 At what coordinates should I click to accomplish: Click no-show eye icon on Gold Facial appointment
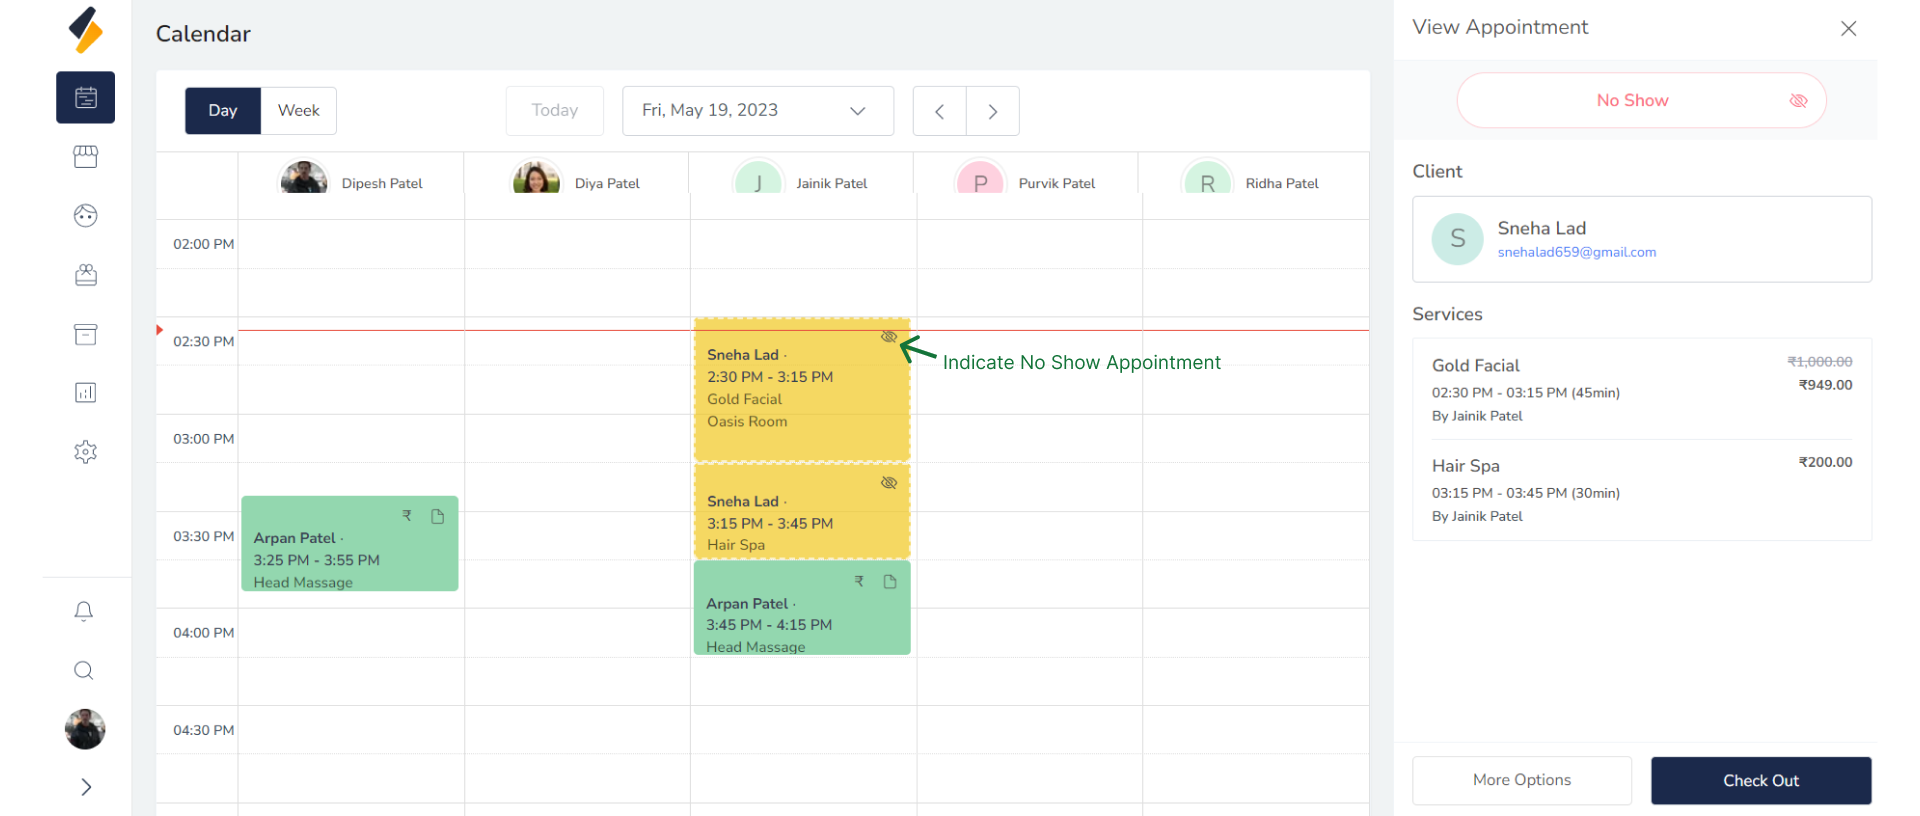pos(888,337)
